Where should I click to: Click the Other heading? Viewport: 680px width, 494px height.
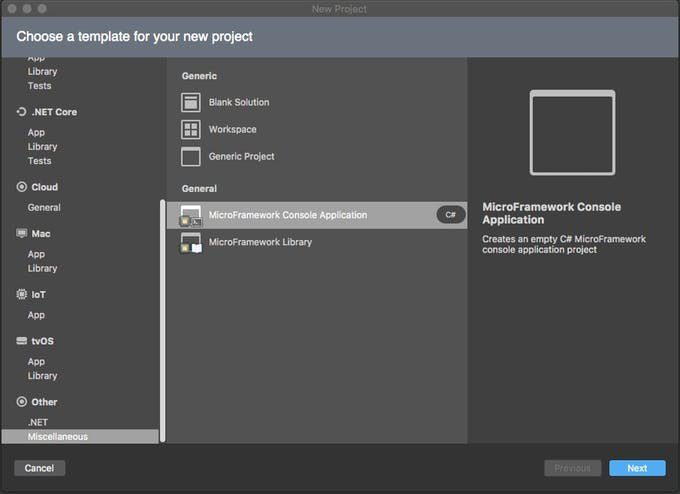tap(44, 402)
